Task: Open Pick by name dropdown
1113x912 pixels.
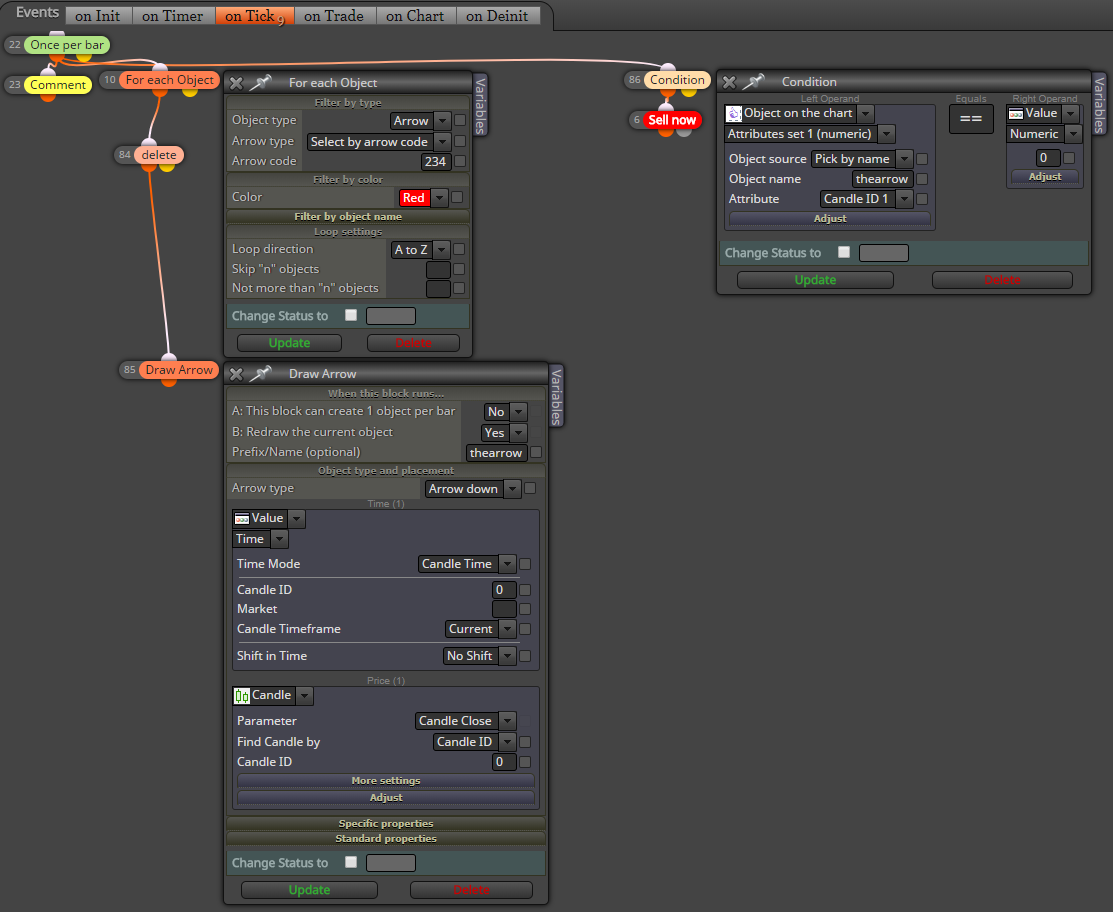Action: (862, 159)
